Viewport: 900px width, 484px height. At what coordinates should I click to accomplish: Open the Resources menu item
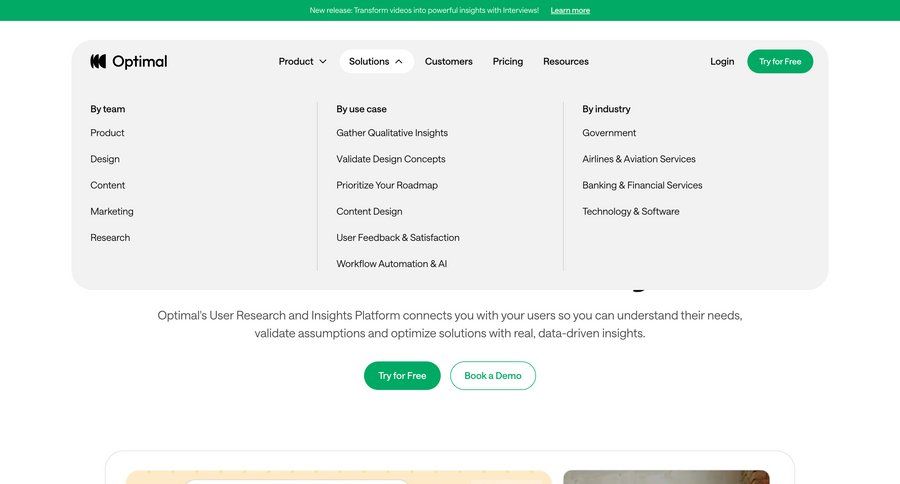pyautogui.click(x=565, y=61)
